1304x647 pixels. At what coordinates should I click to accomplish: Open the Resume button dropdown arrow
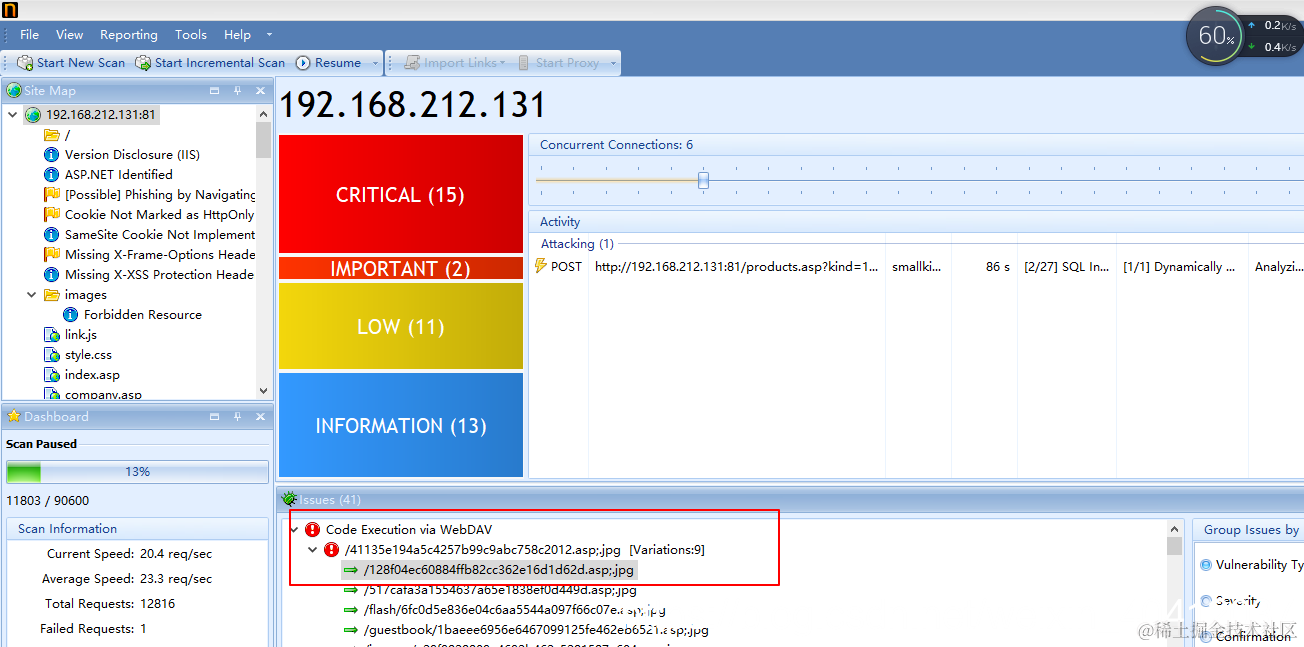tap(375, 63)
